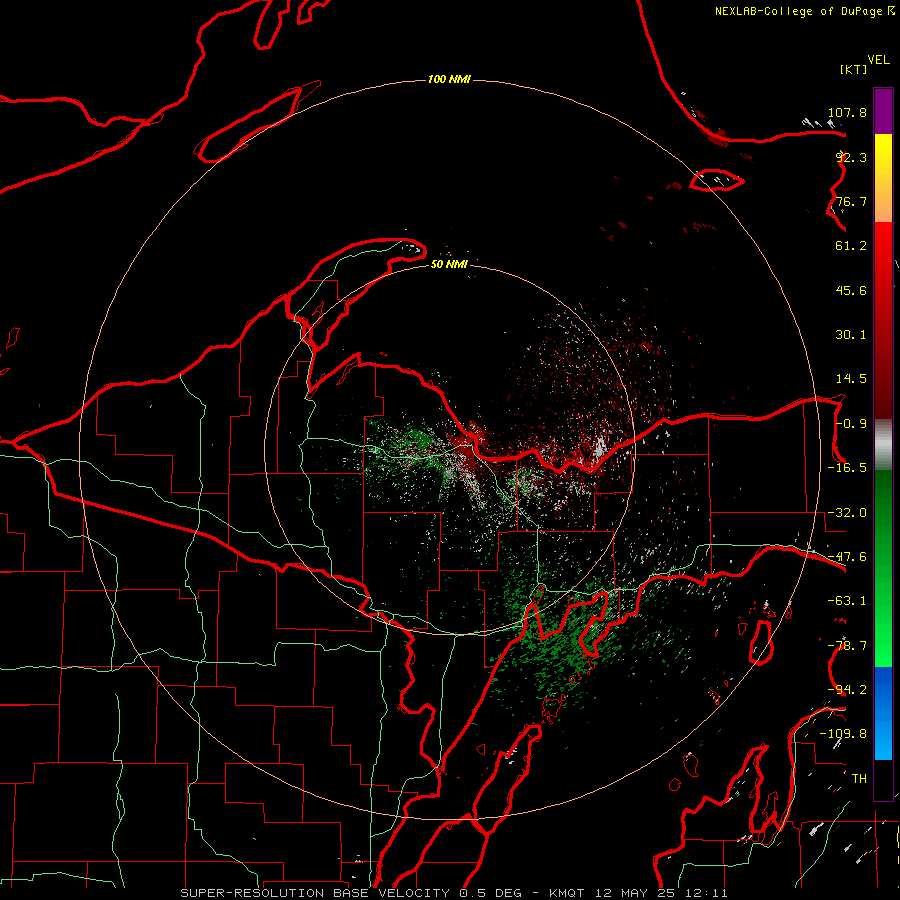Select the 92.3 velocity scale value

click(851, 157)
